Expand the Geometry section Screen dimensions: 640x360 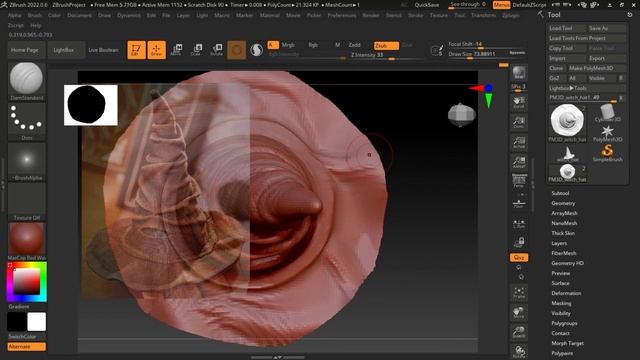click(x=563, y=203)
